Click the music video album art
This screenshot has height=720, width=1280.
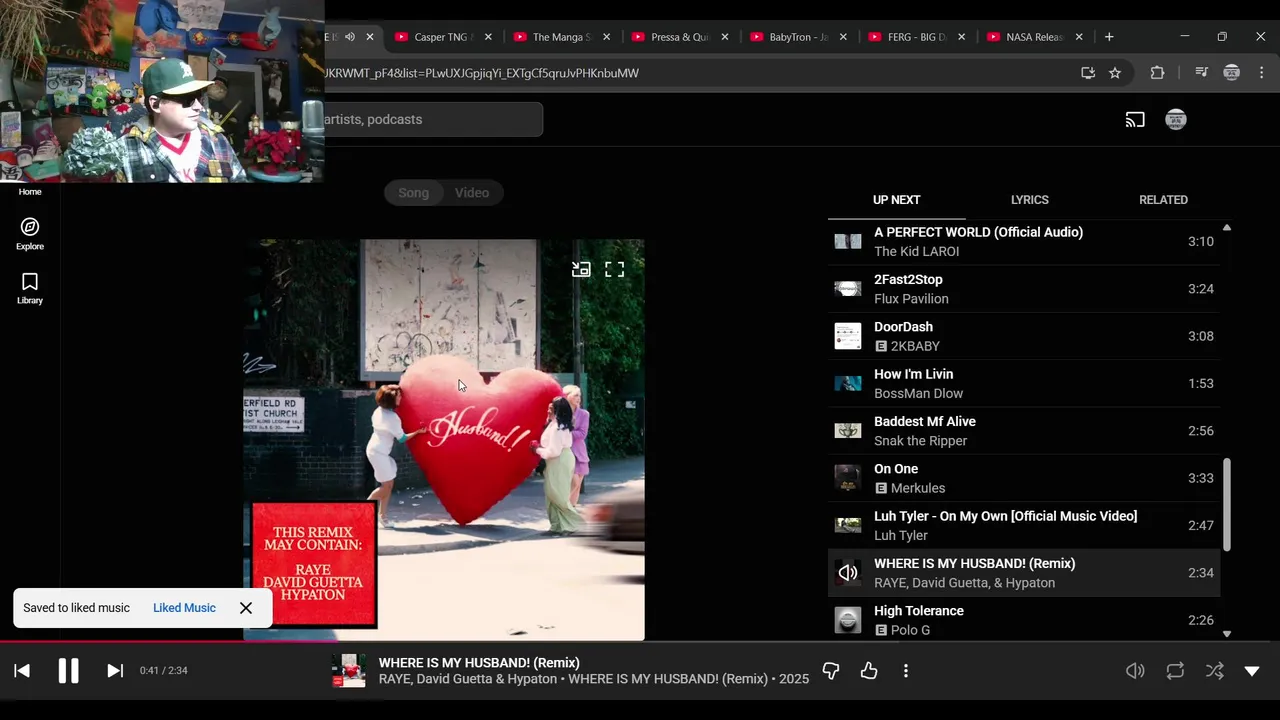click(444, 440)
